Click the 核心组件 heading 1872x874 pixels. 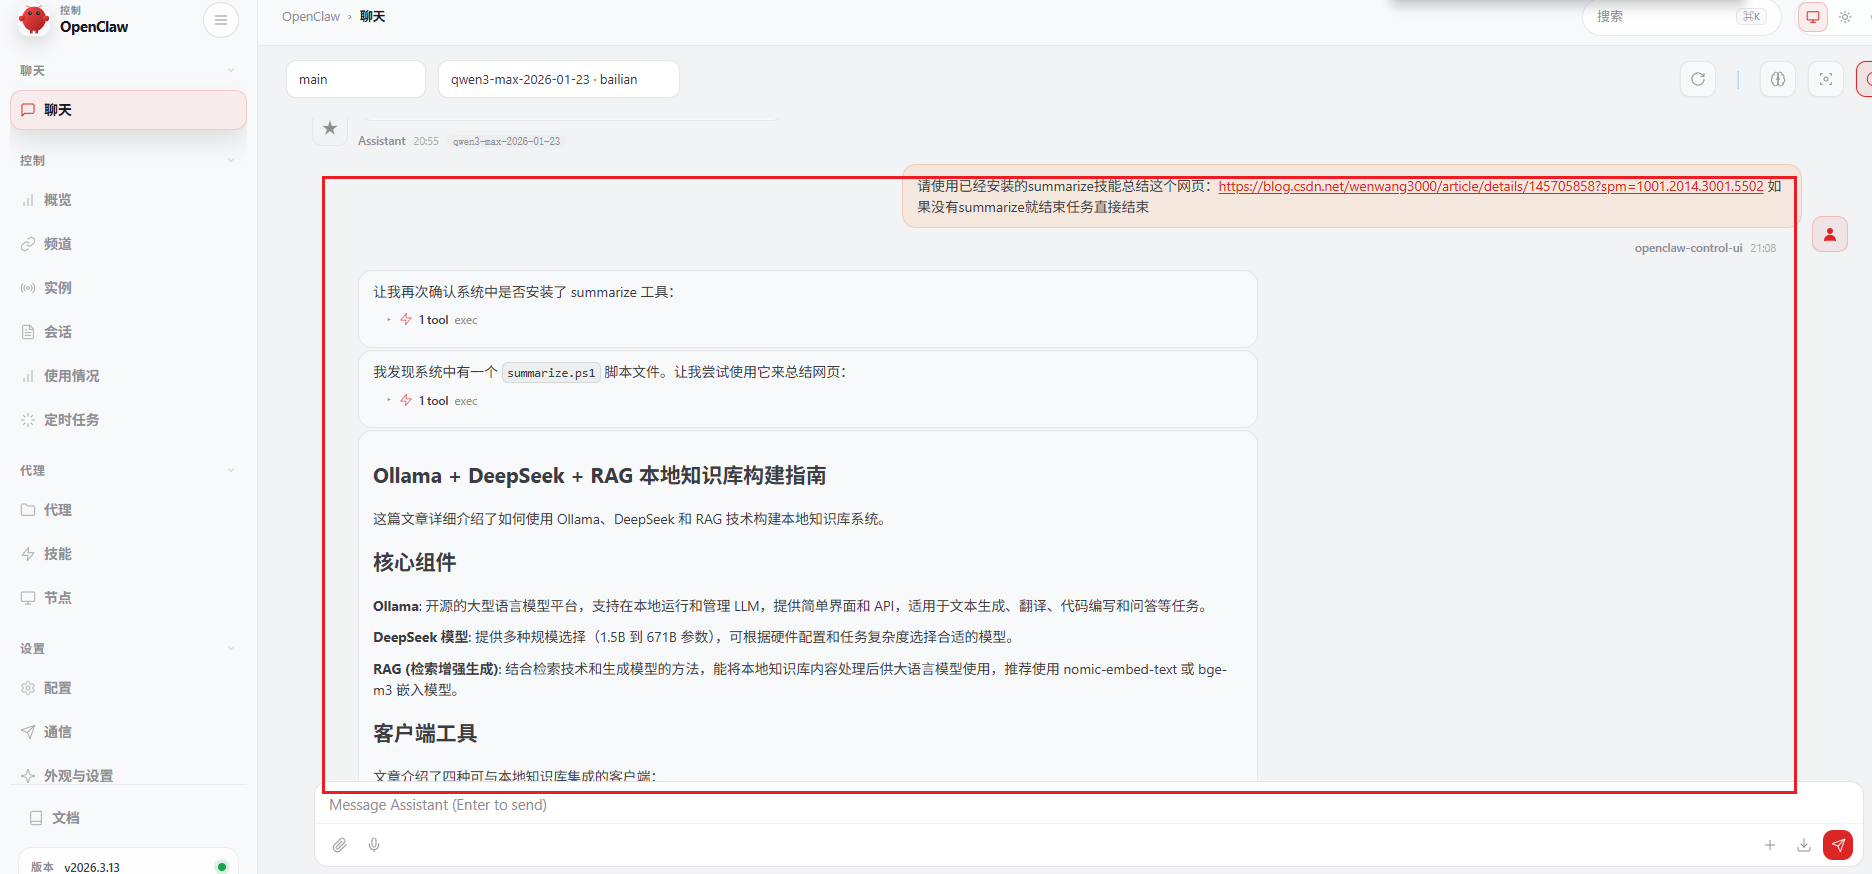415,563
